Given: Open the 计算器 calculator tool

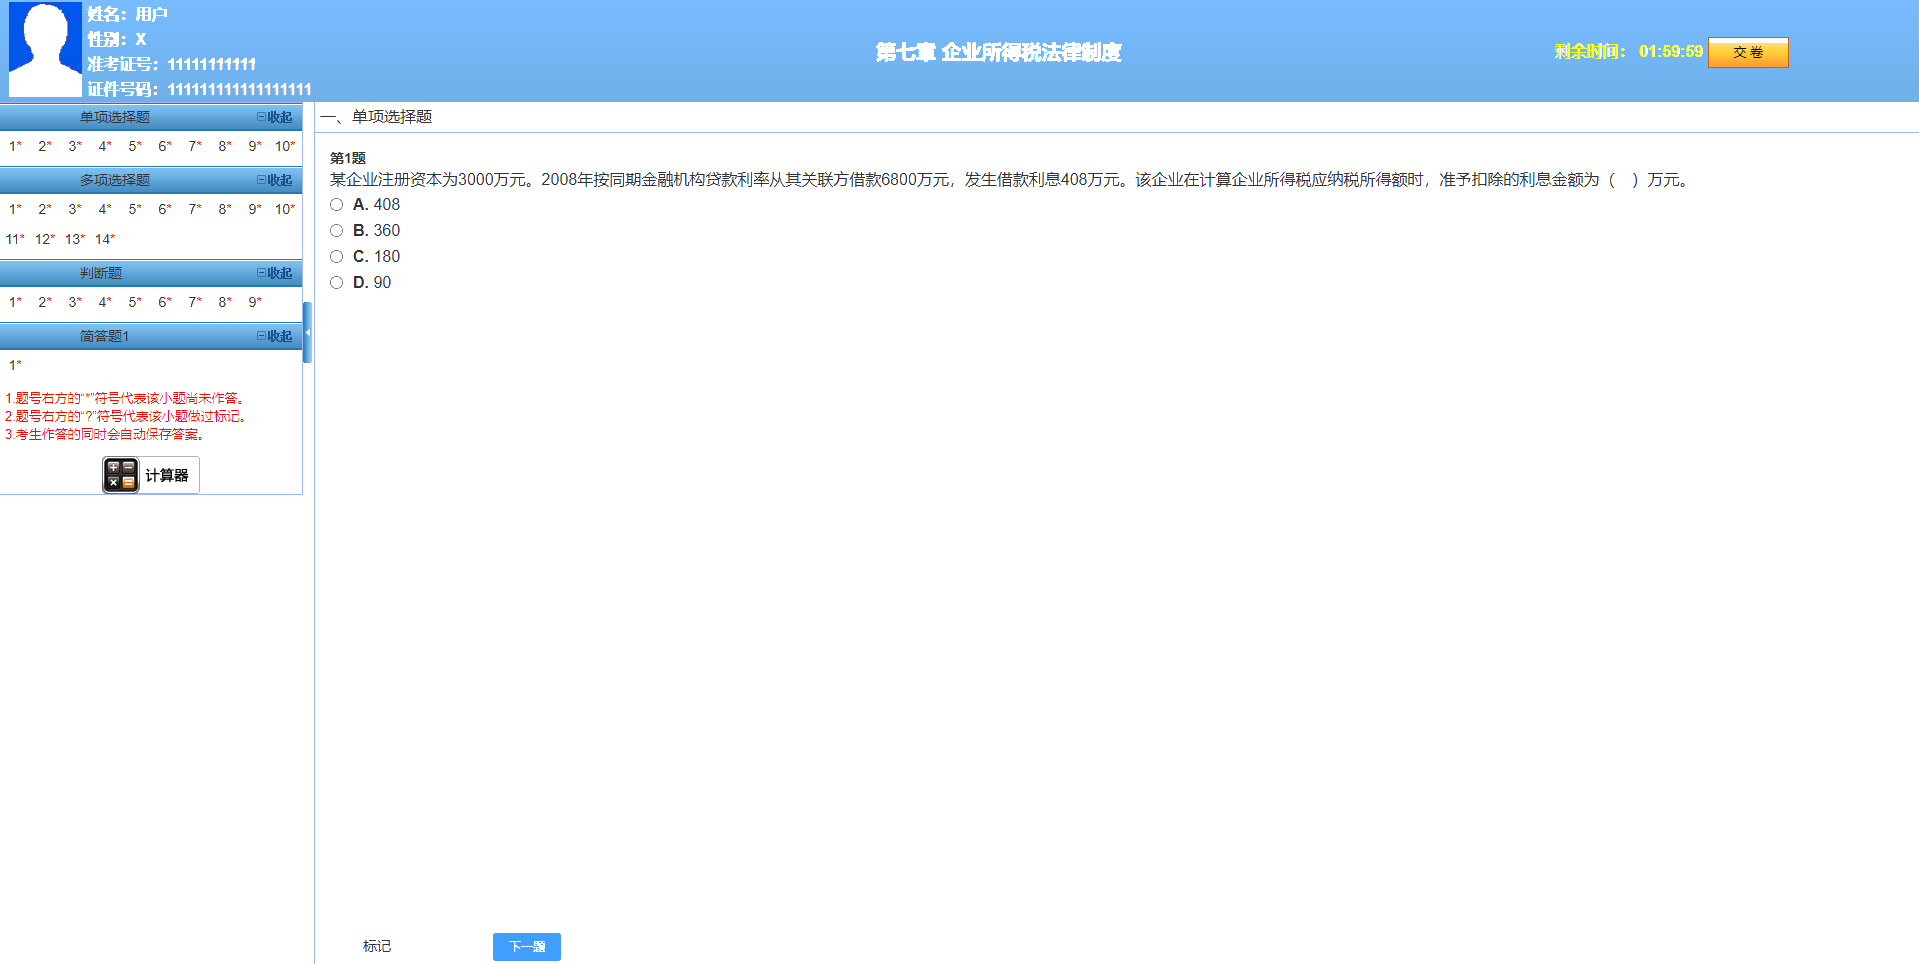Looking at the screenshot, I should tap(150, 474).
